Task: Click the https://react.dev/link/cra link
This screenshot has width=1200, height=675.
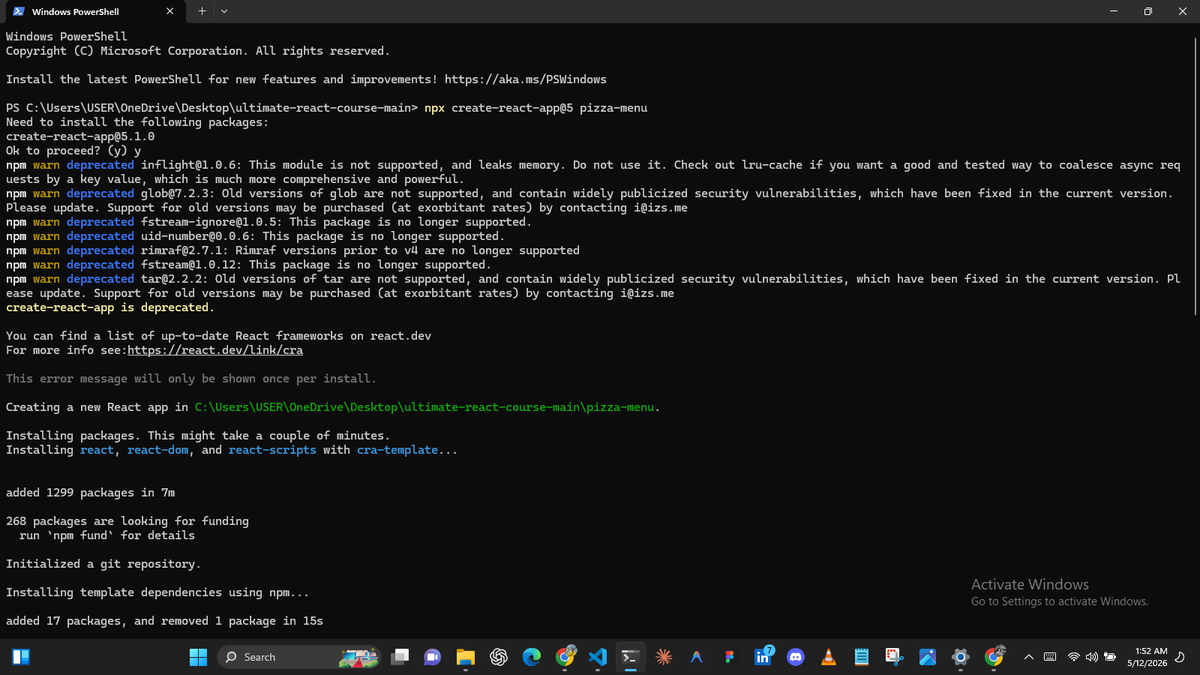Action: point(215,351)
